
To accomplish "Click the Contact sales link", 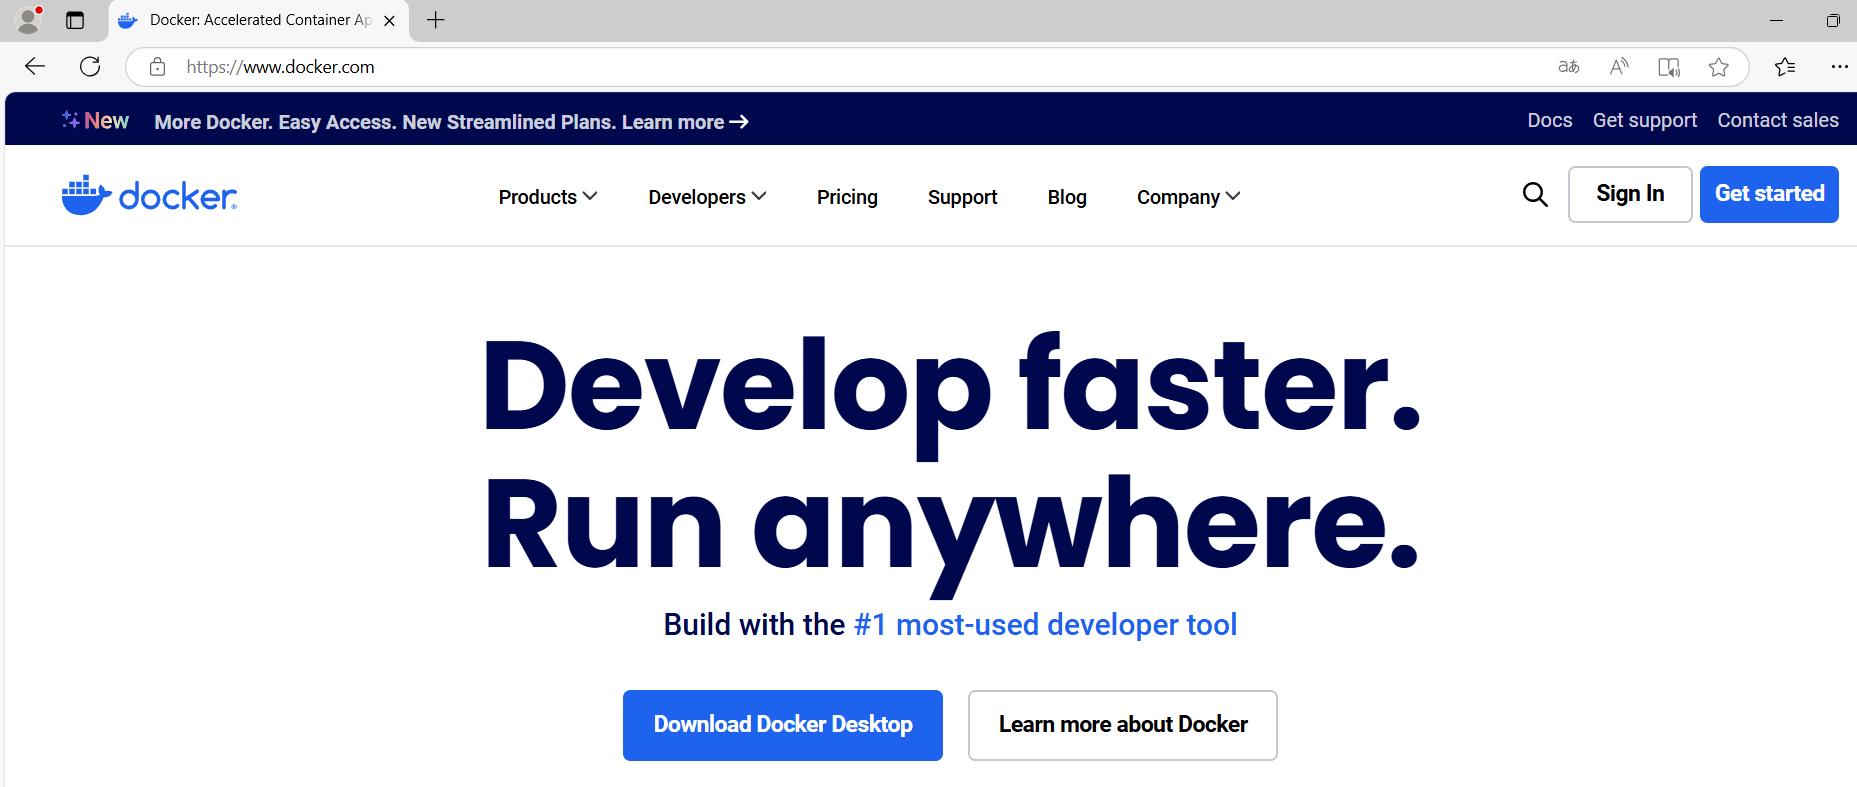I will click(x=1778, y=120).
